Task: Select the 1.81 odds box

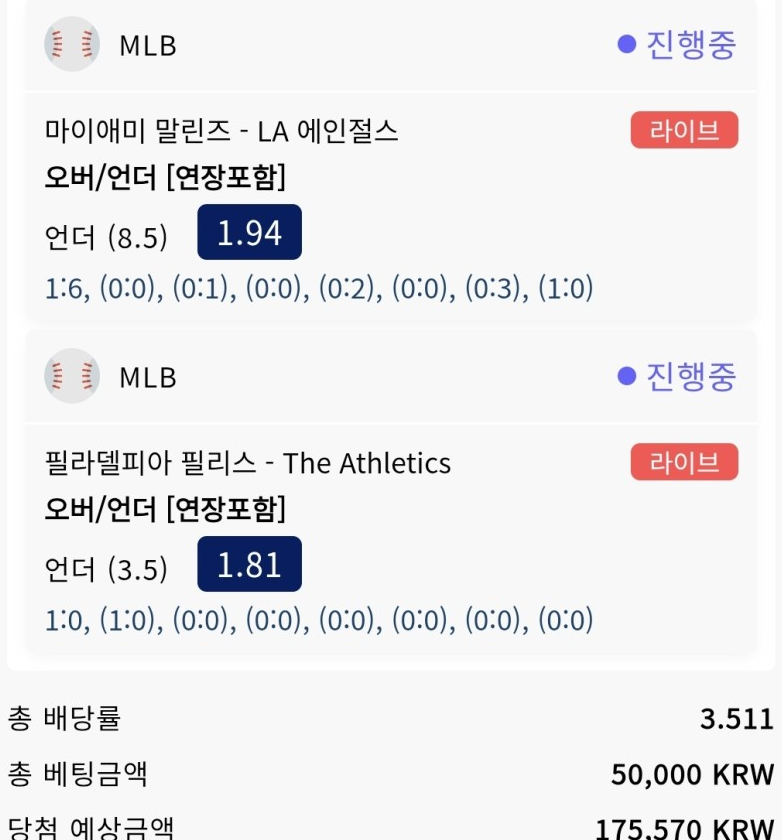Action: click(250, 564)
